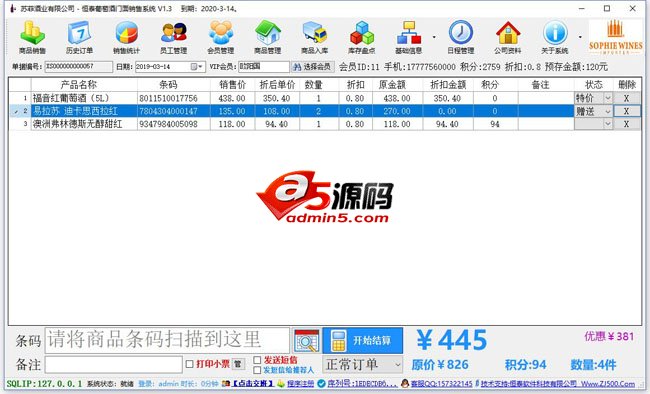Click 销售价 column header
Image resolution: width=650 pixels, height=394 pixels.
(x=233, y=85)
